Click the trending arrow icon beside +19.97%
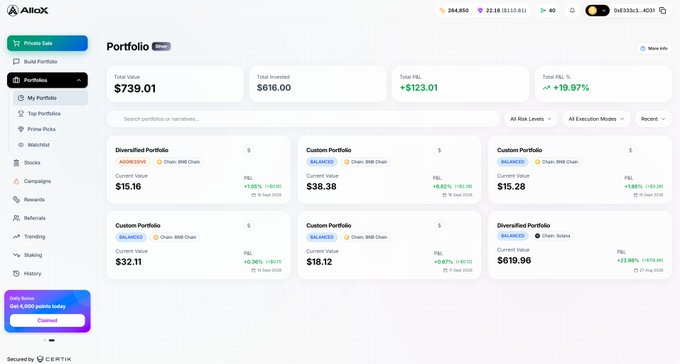The height and width of the screenshot is (364, 680). (x=546, y=88)
